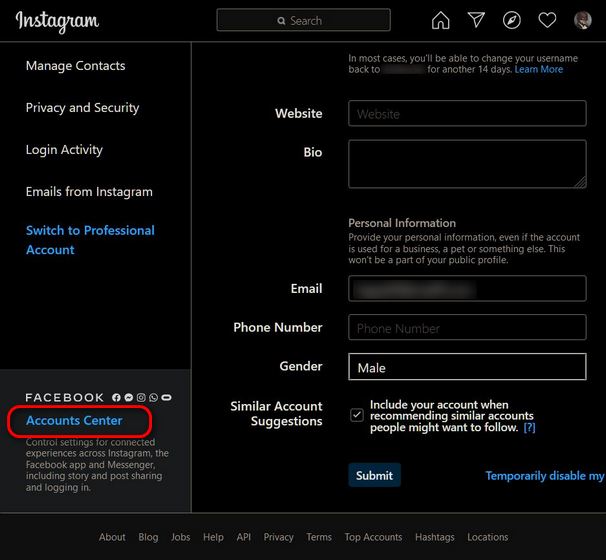Open the Gender field showing Male
Viewport: 606px width, 560px height.
tap(467, 367)
